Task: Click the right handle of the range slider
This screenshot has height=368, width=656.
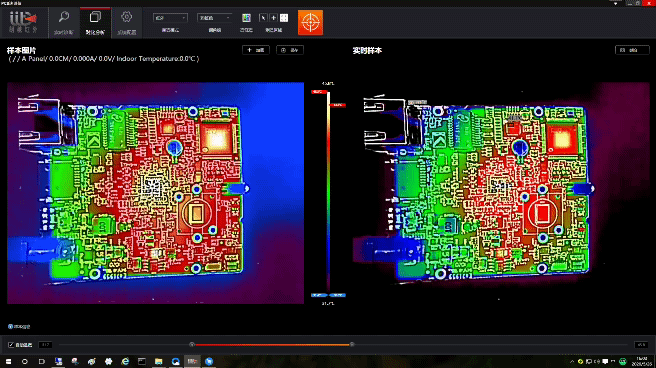Action: click(x=352, y=345)
